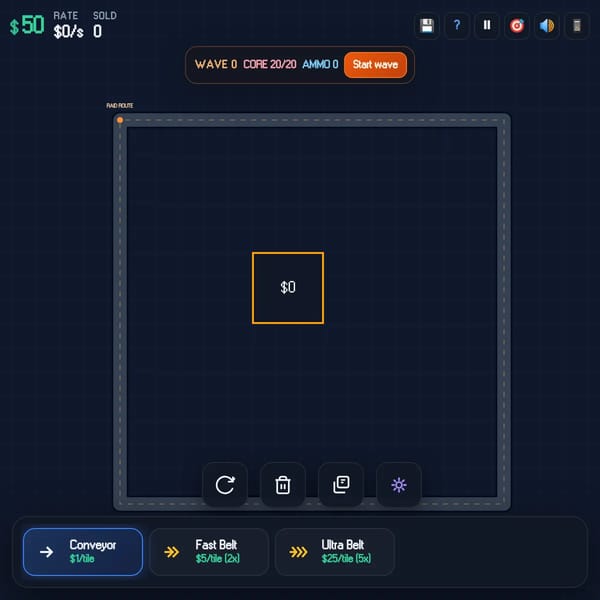Click the SOLD 0 counter
Image resolution: width=600 pixels, height=600 pixels.
pos(104,25)
